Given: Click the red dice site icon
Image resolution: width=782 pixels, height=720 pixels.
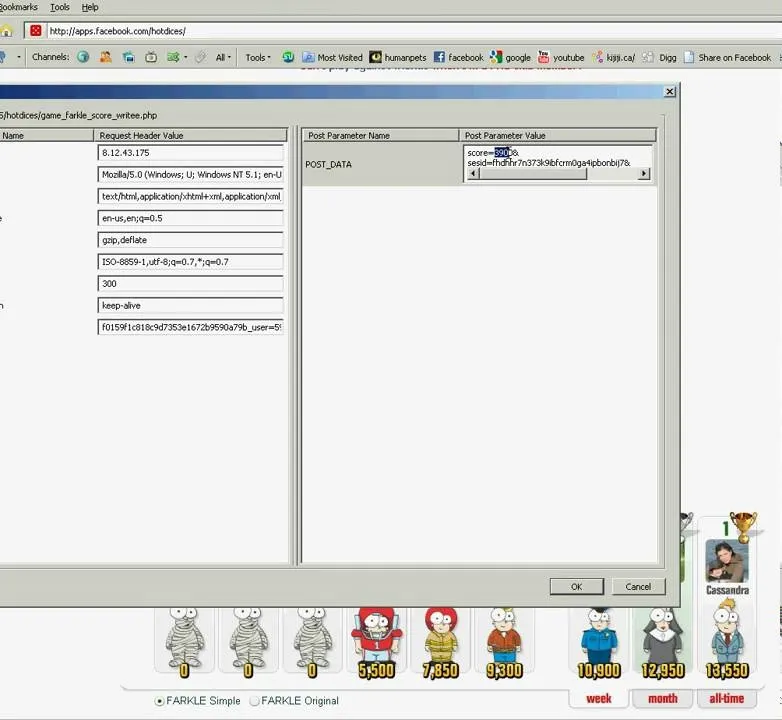Looking at the screenshot, I should pyautogui.click(x=35, y=31).
